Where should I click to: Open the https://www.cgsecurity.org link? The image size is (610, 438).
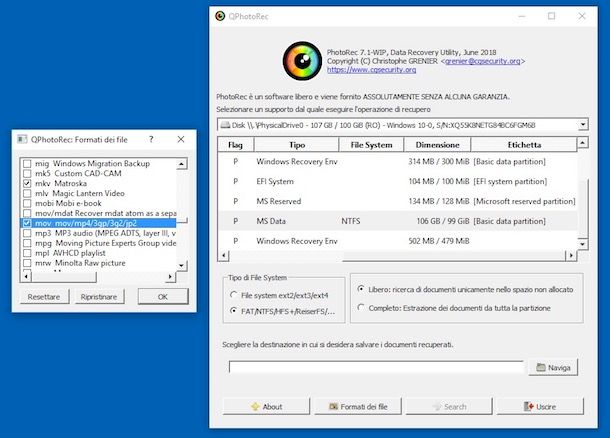[x=372, y=70]
